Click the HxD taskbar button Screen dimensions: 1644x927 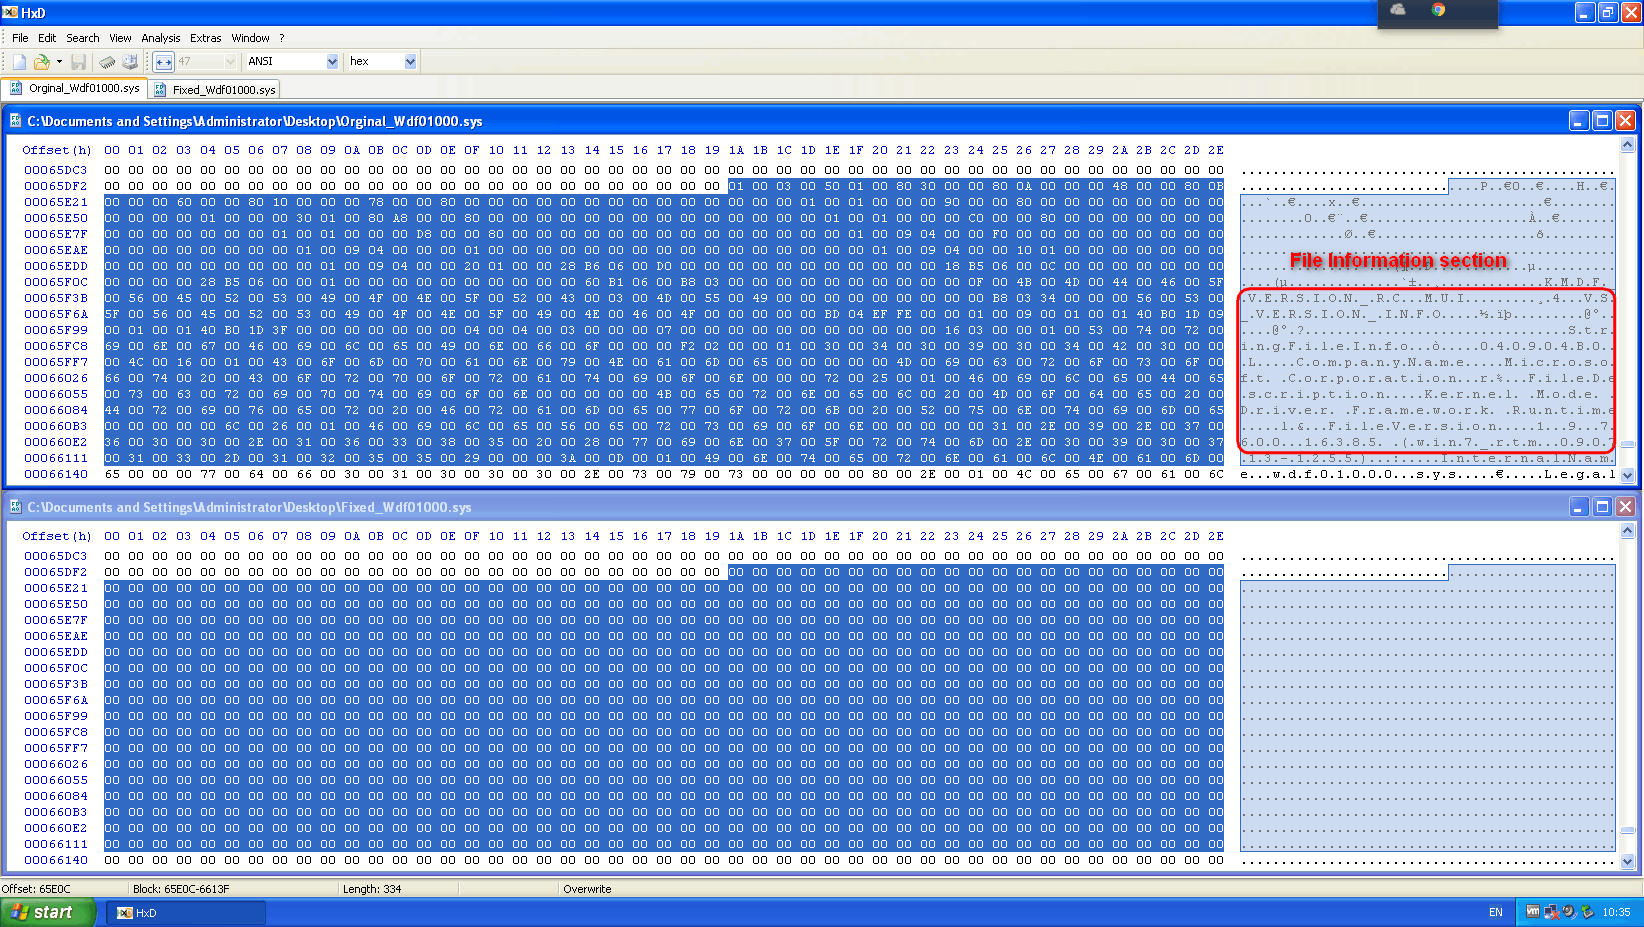pyautogui.click(x=186, y=912)
